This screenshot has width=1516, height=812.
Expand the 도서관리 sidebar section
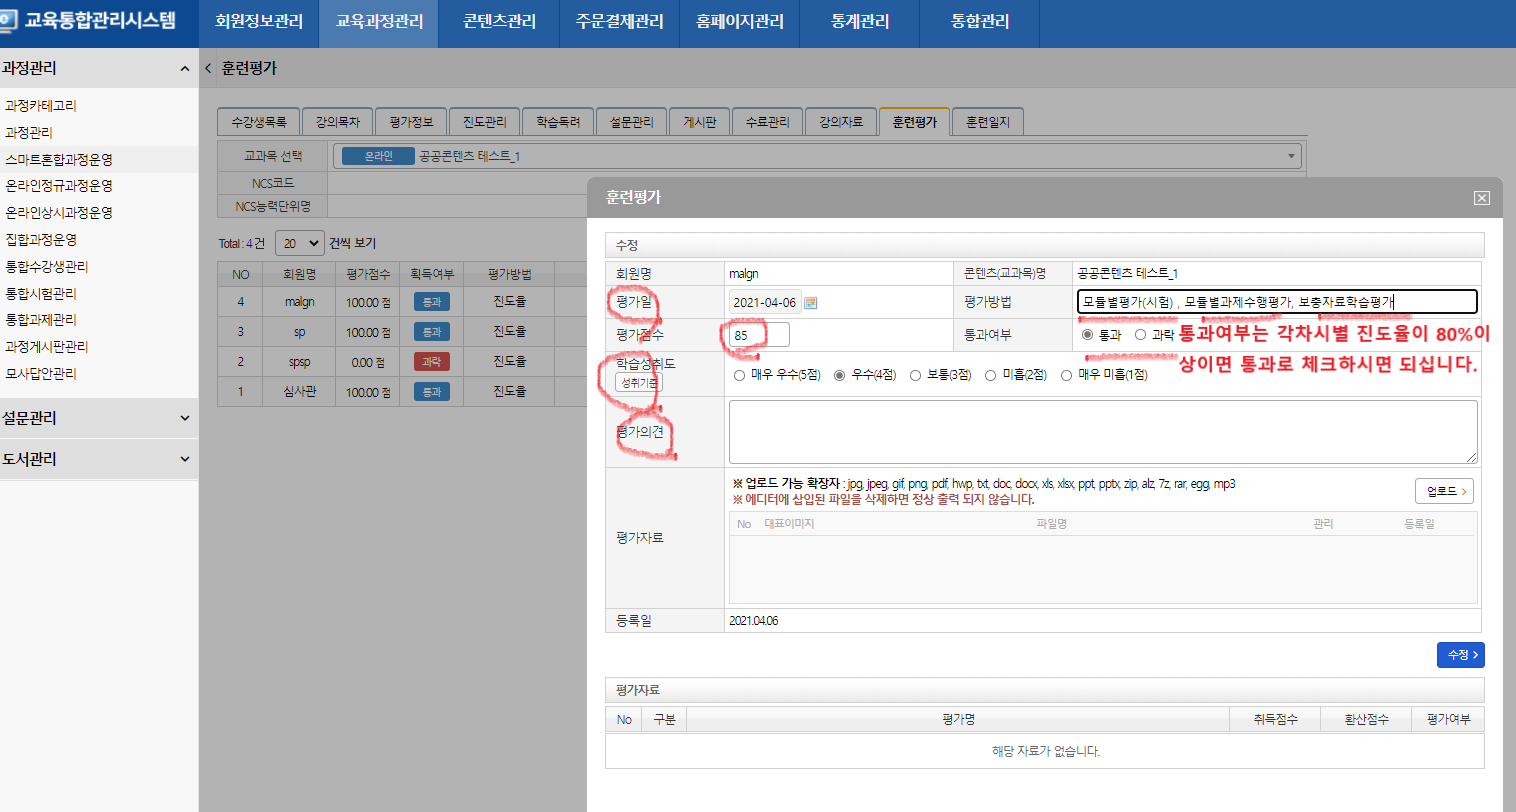coord(184,459)
